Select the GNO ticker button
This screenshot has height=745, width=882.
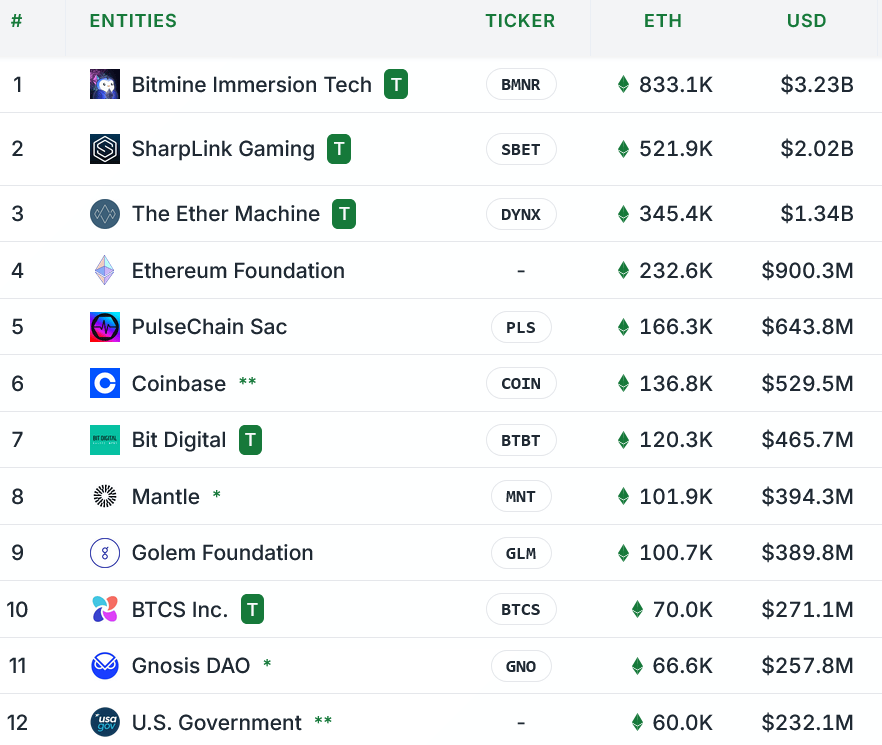[520, 666]
